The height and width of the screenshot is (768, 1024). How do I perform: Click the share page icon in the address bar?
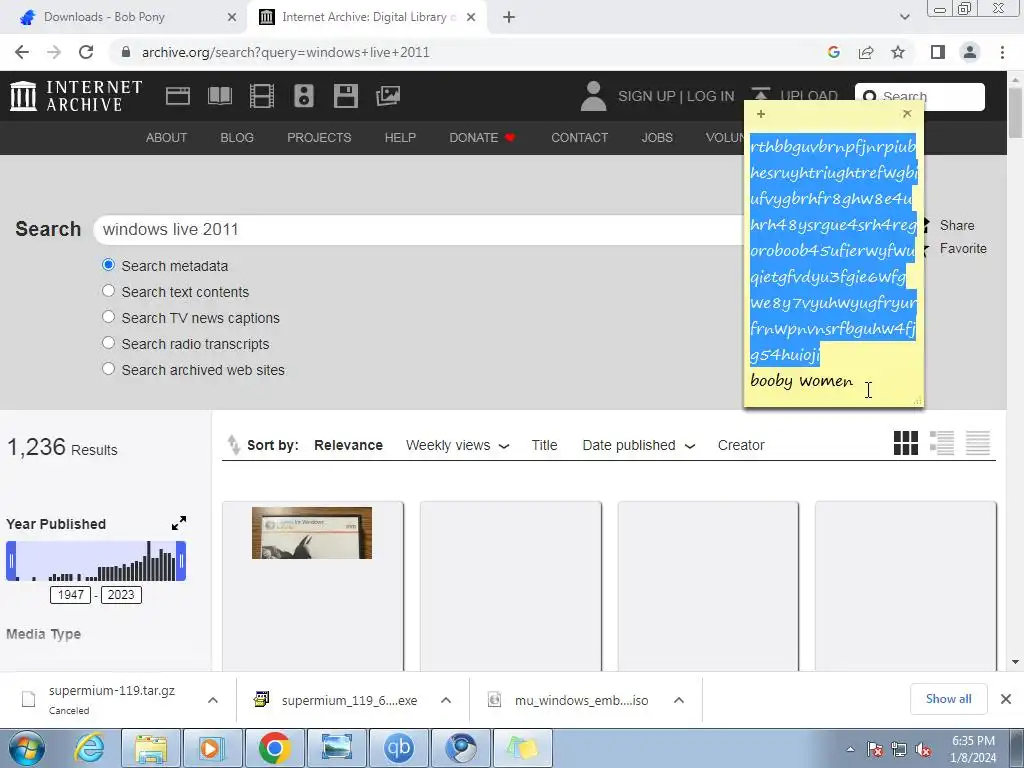pyautogui.click(x=866, y=52)
